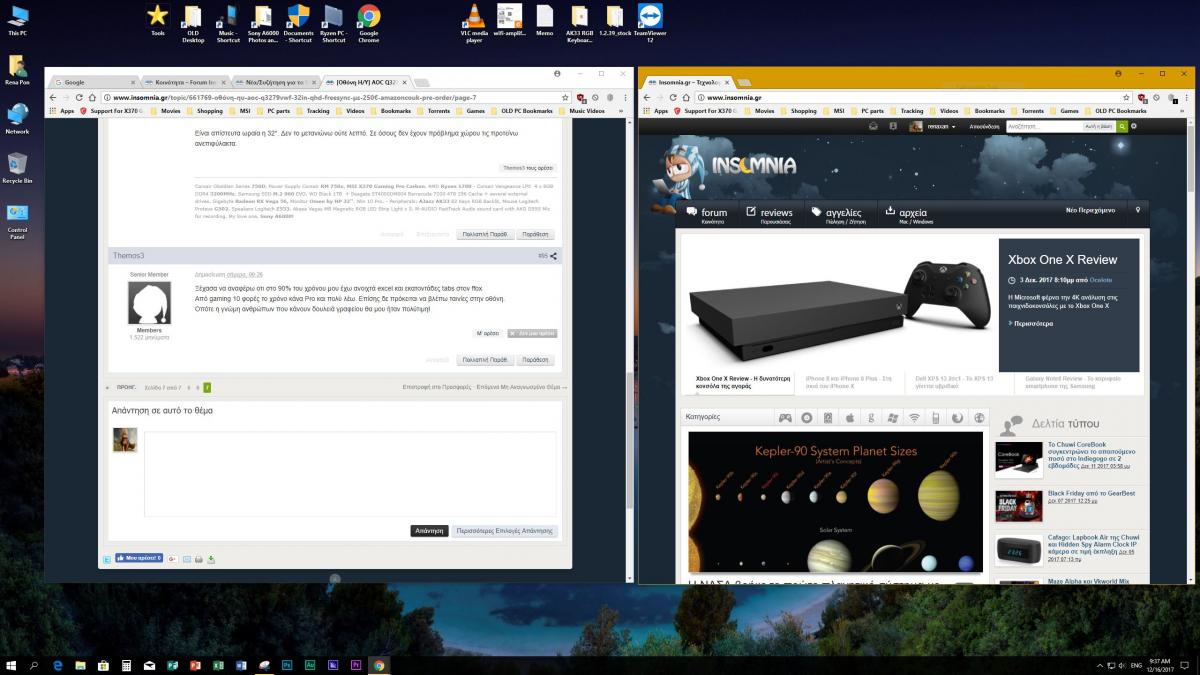This screenshot has height=675, width=1200.
Task: Launch Photoshop from the taskbar
Action: click(287, 664)
